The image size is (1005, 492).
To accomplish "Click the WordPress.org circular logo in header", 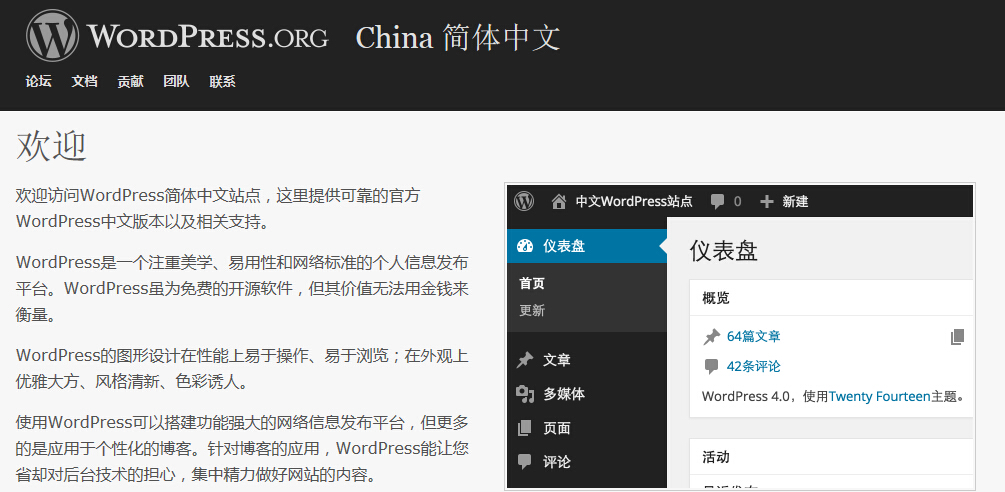I will (x=53, y=36).
